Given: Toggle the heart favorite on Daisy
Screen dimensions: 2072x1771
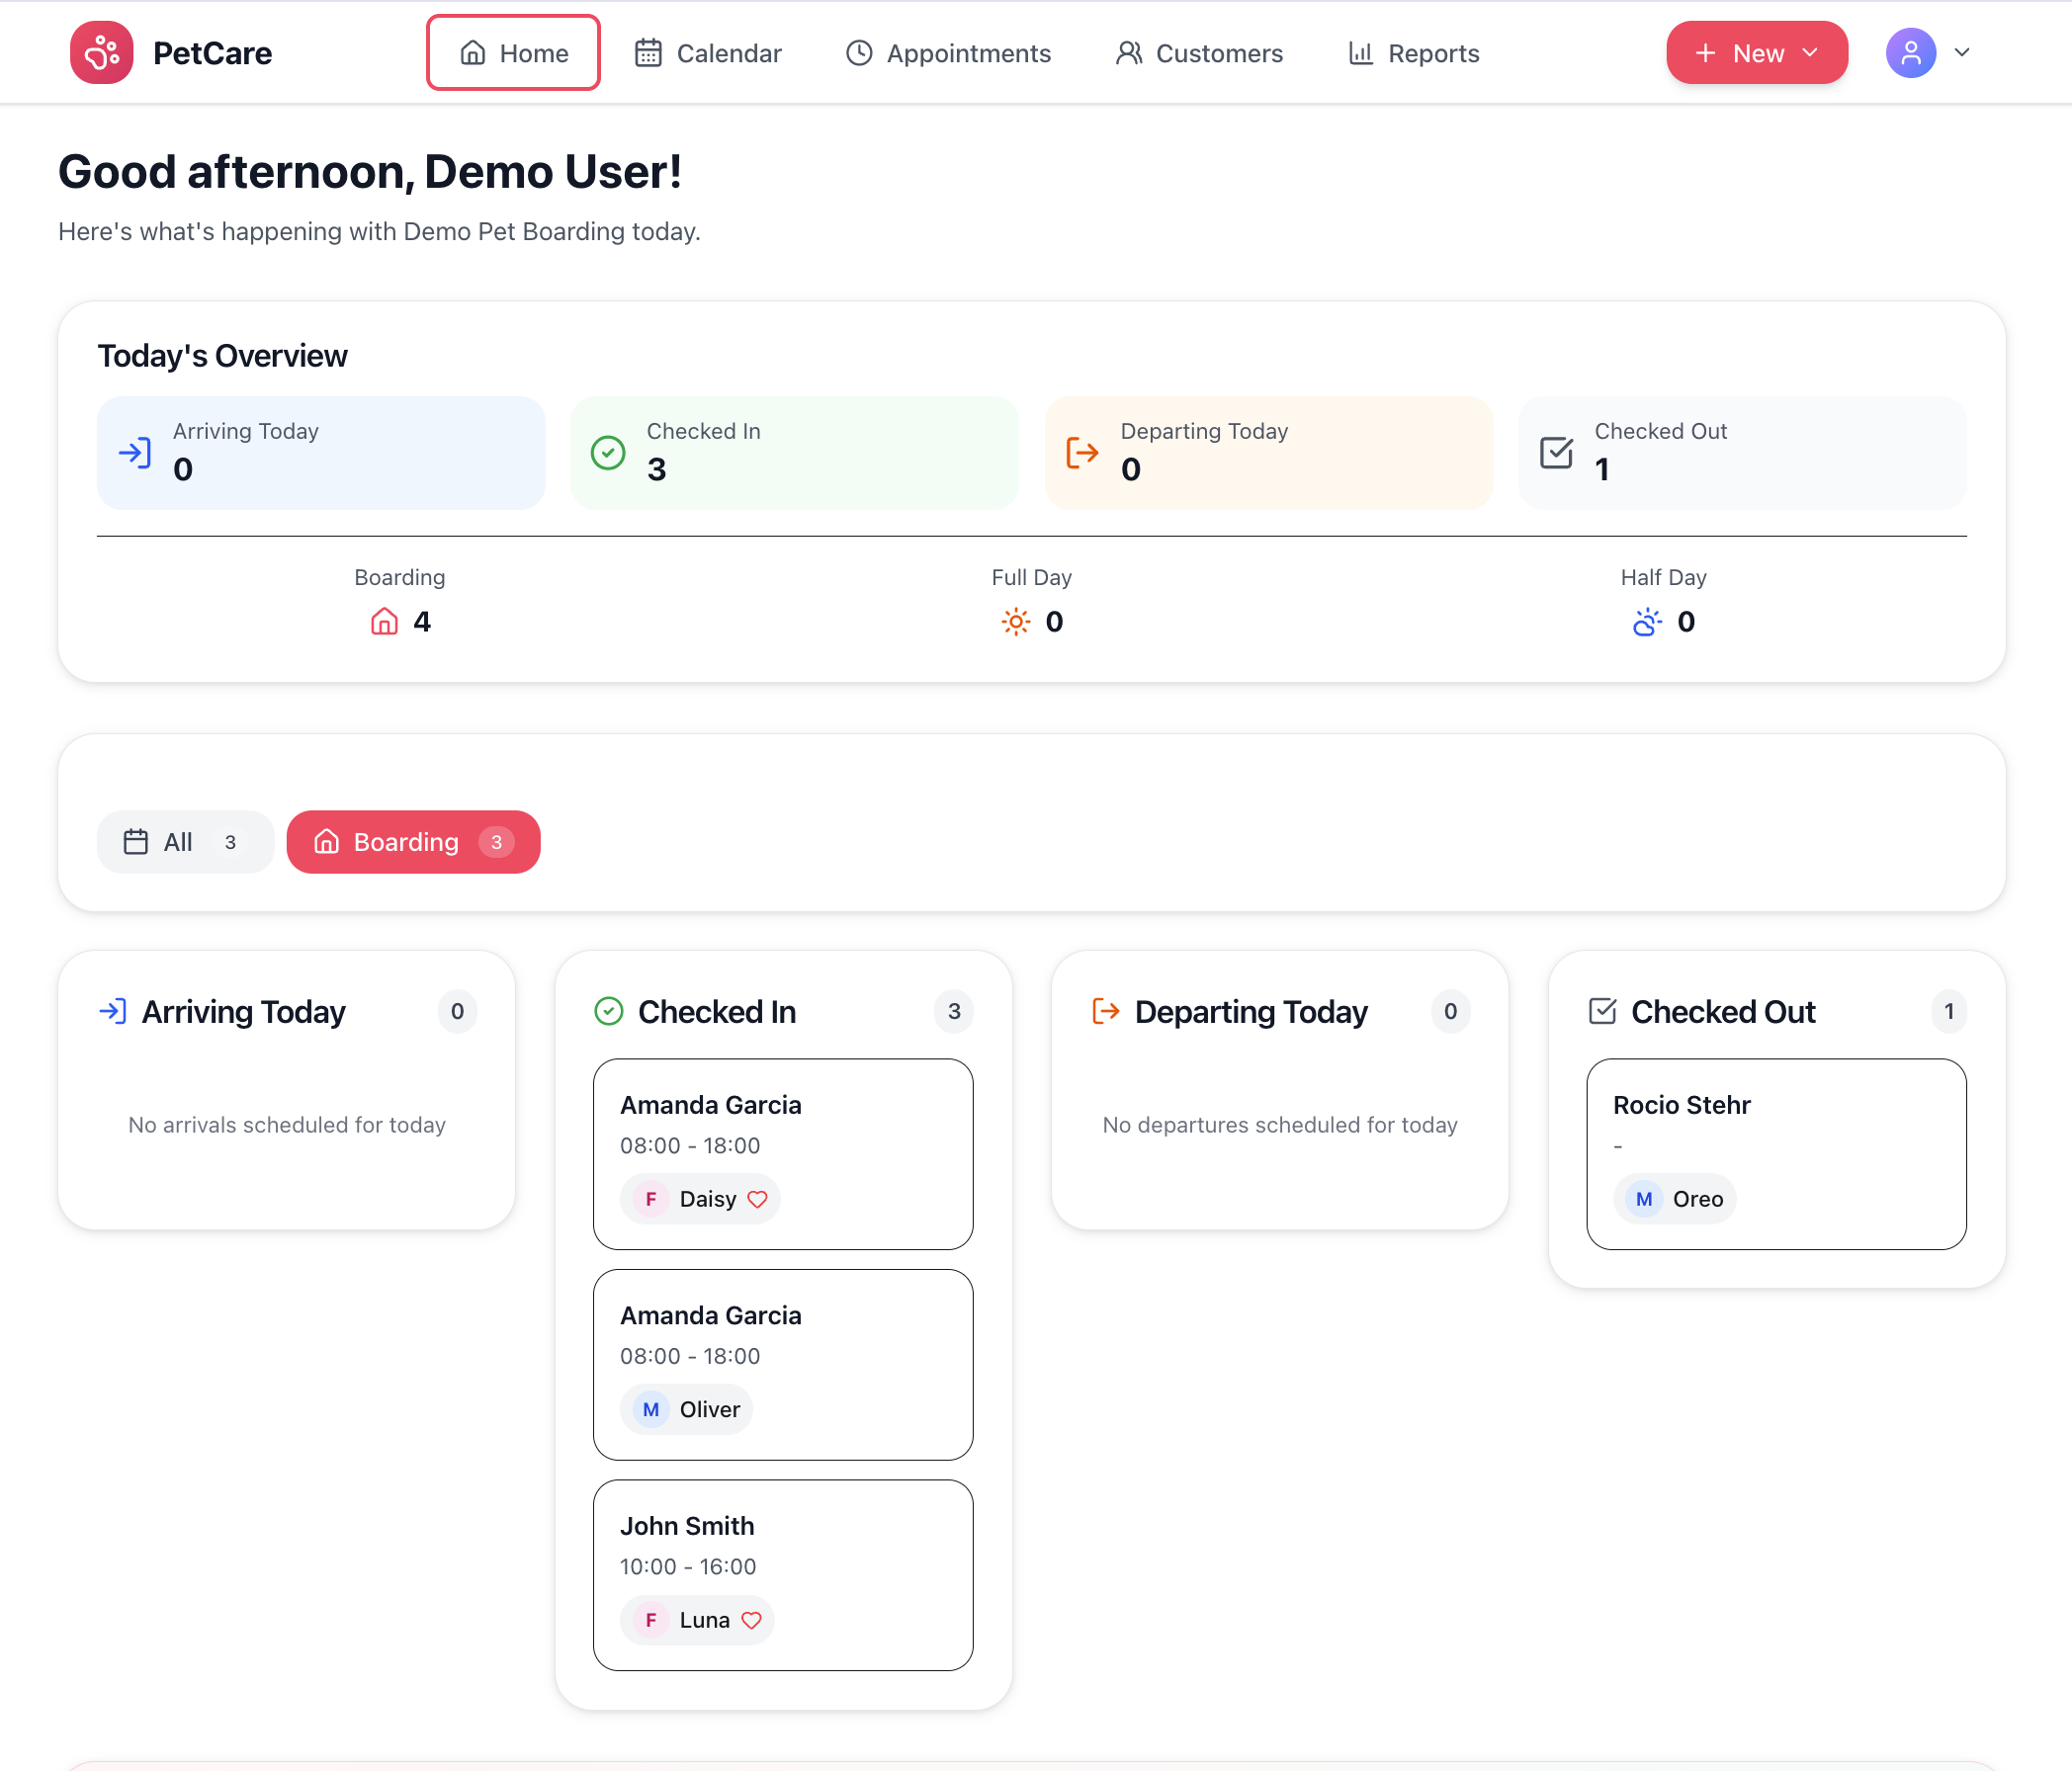Looking at the screenshot, I should (x=757, y=1198).
